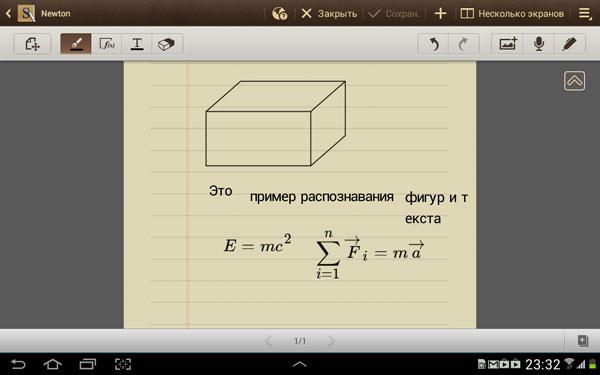This screenshot has width=600, height=375.
Task: Go to previous page arrow
Action: (269, 341)
